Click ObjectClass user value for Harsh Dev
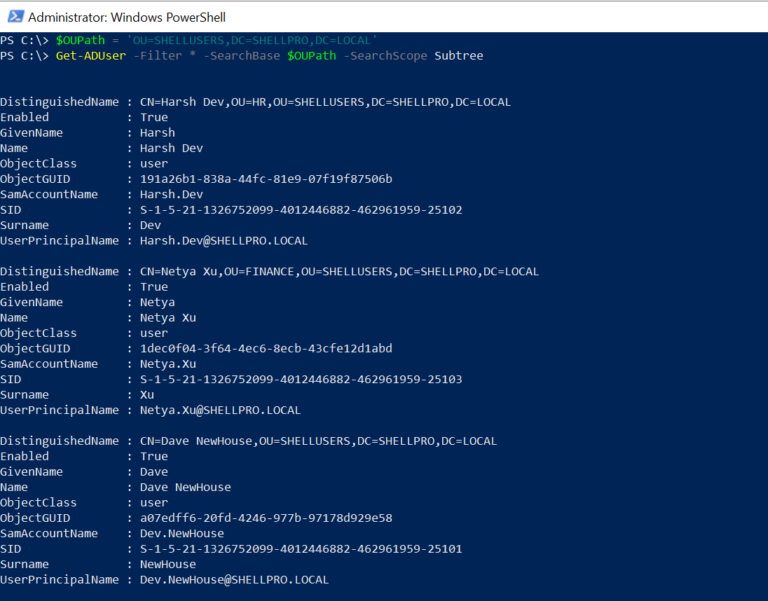The width and height of the screenshot is (768, 601). pos(154,164)
